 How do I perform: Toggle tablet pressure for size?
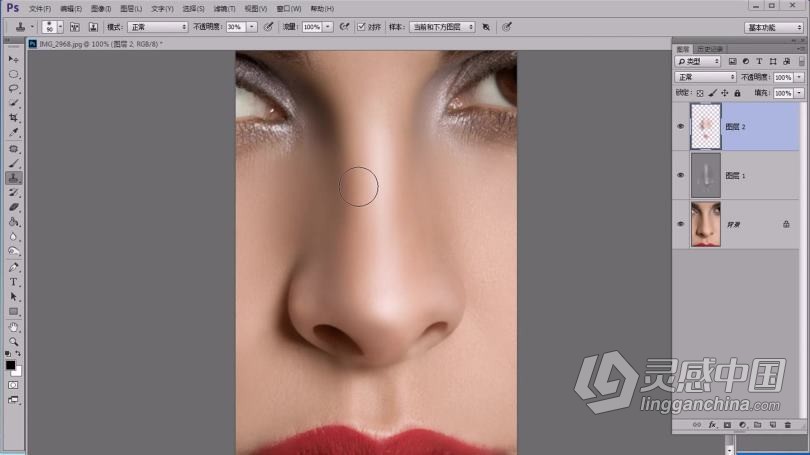coord(506,27)
